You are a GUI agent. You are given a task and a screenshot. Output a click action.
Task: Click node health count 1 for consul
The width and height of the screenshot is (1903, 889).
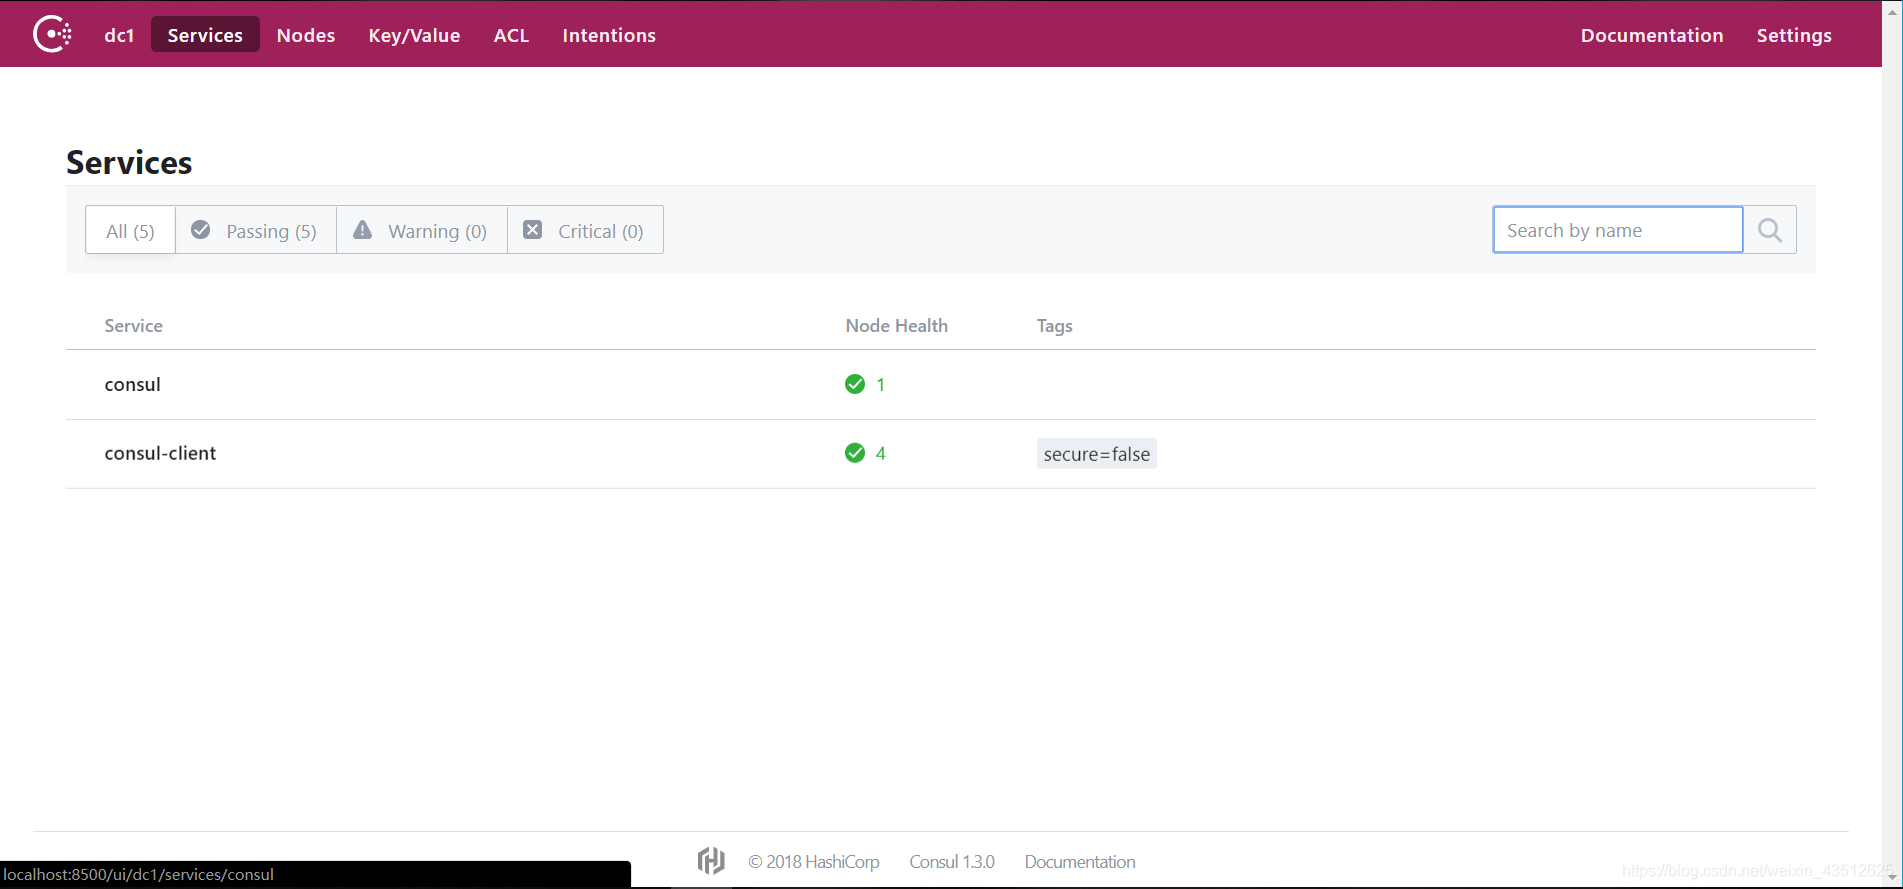(880, 385)
